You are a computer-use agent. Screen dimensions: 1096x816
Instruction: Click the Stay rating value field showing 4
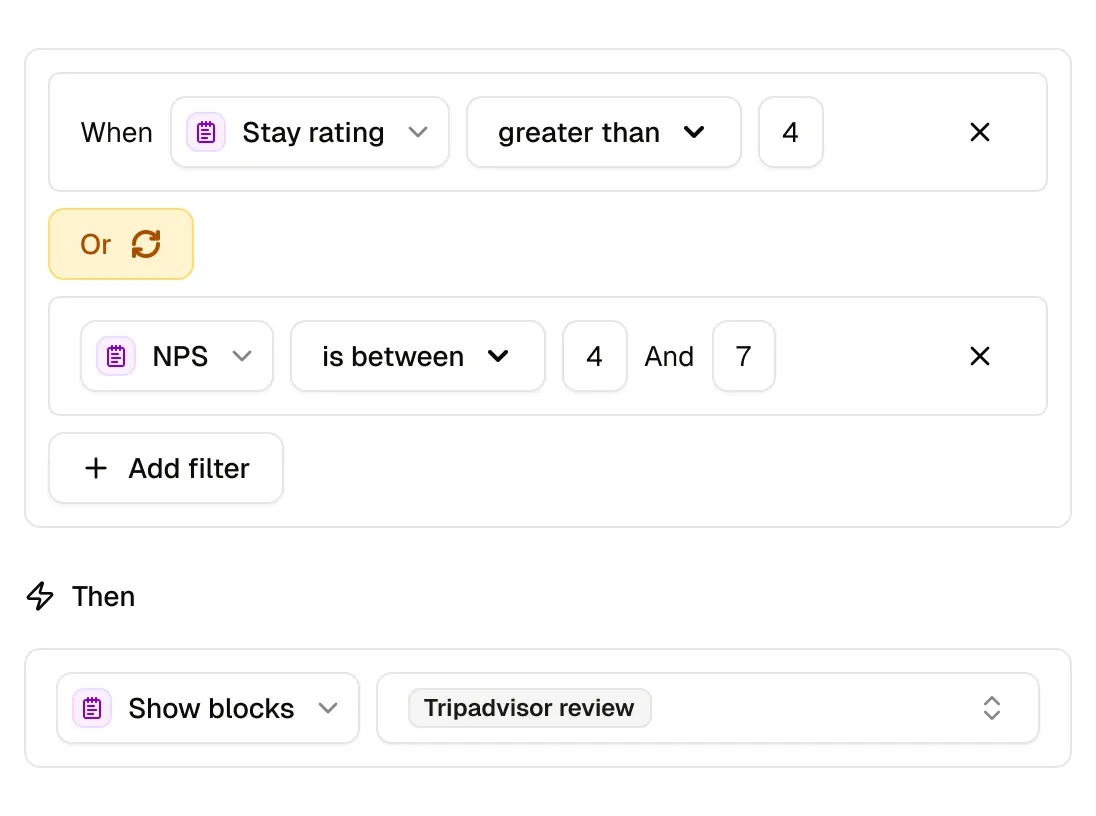791,132
